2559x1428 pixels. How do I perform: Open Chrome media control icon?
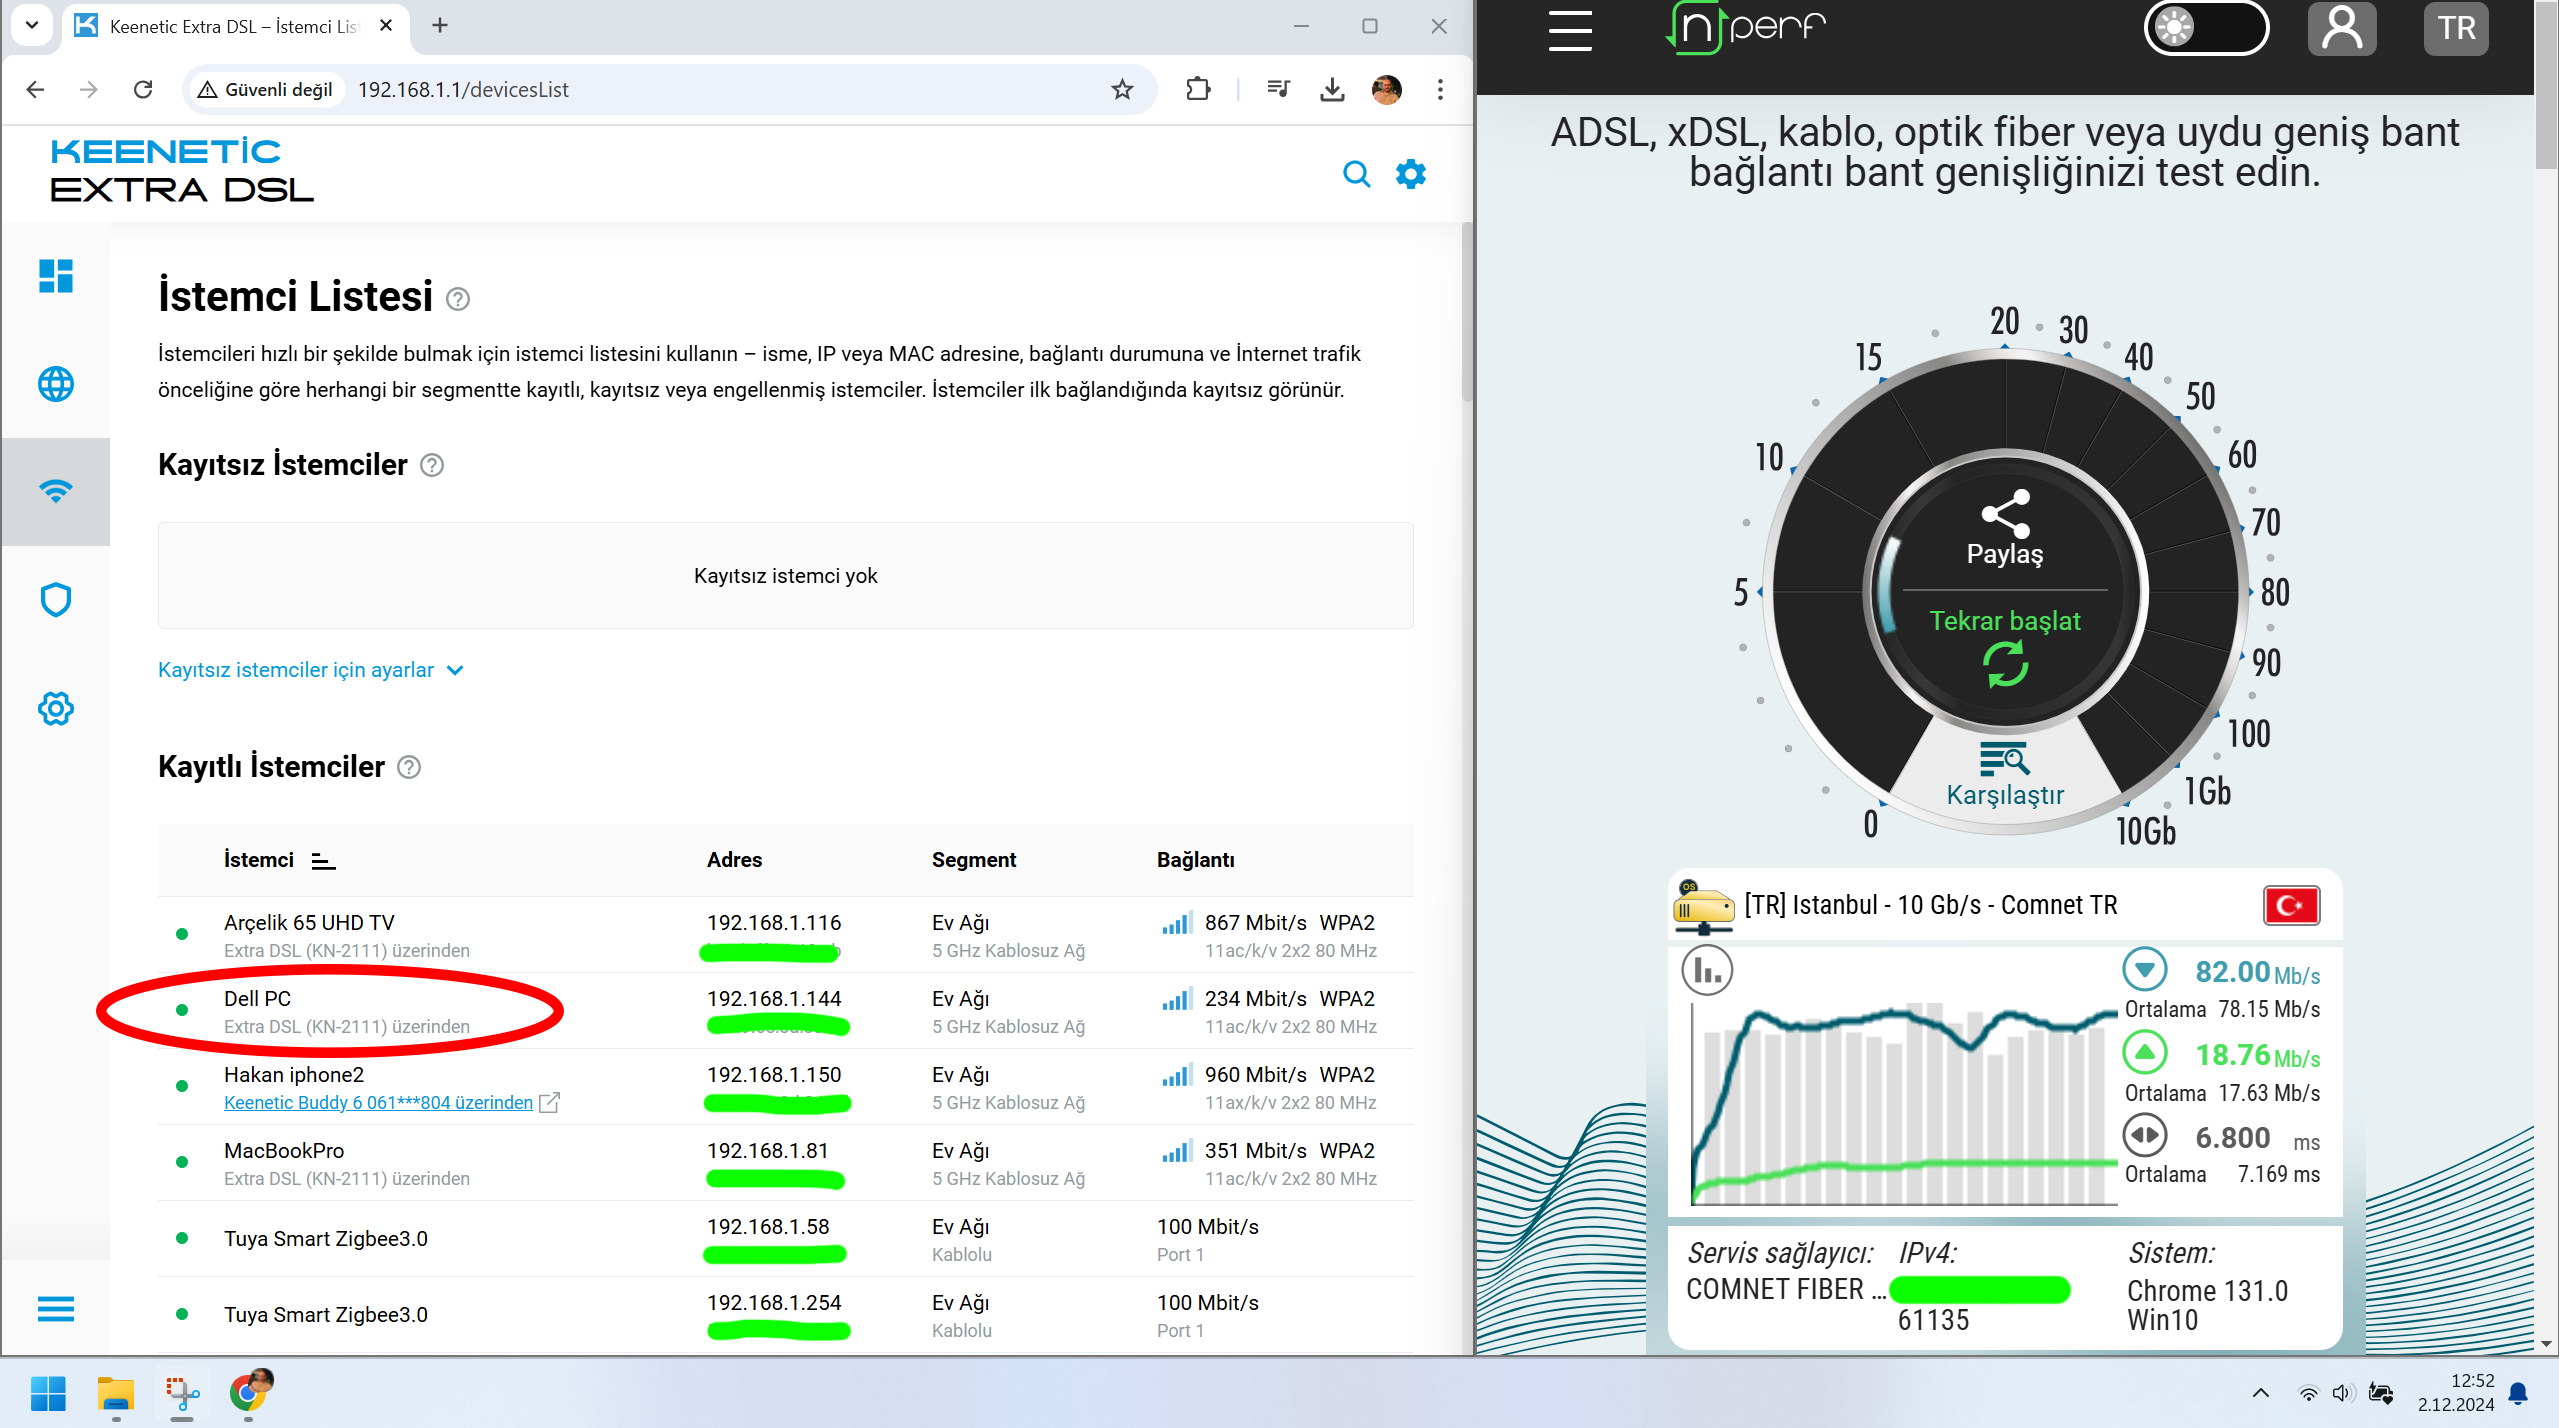(x=1278, y=89)
